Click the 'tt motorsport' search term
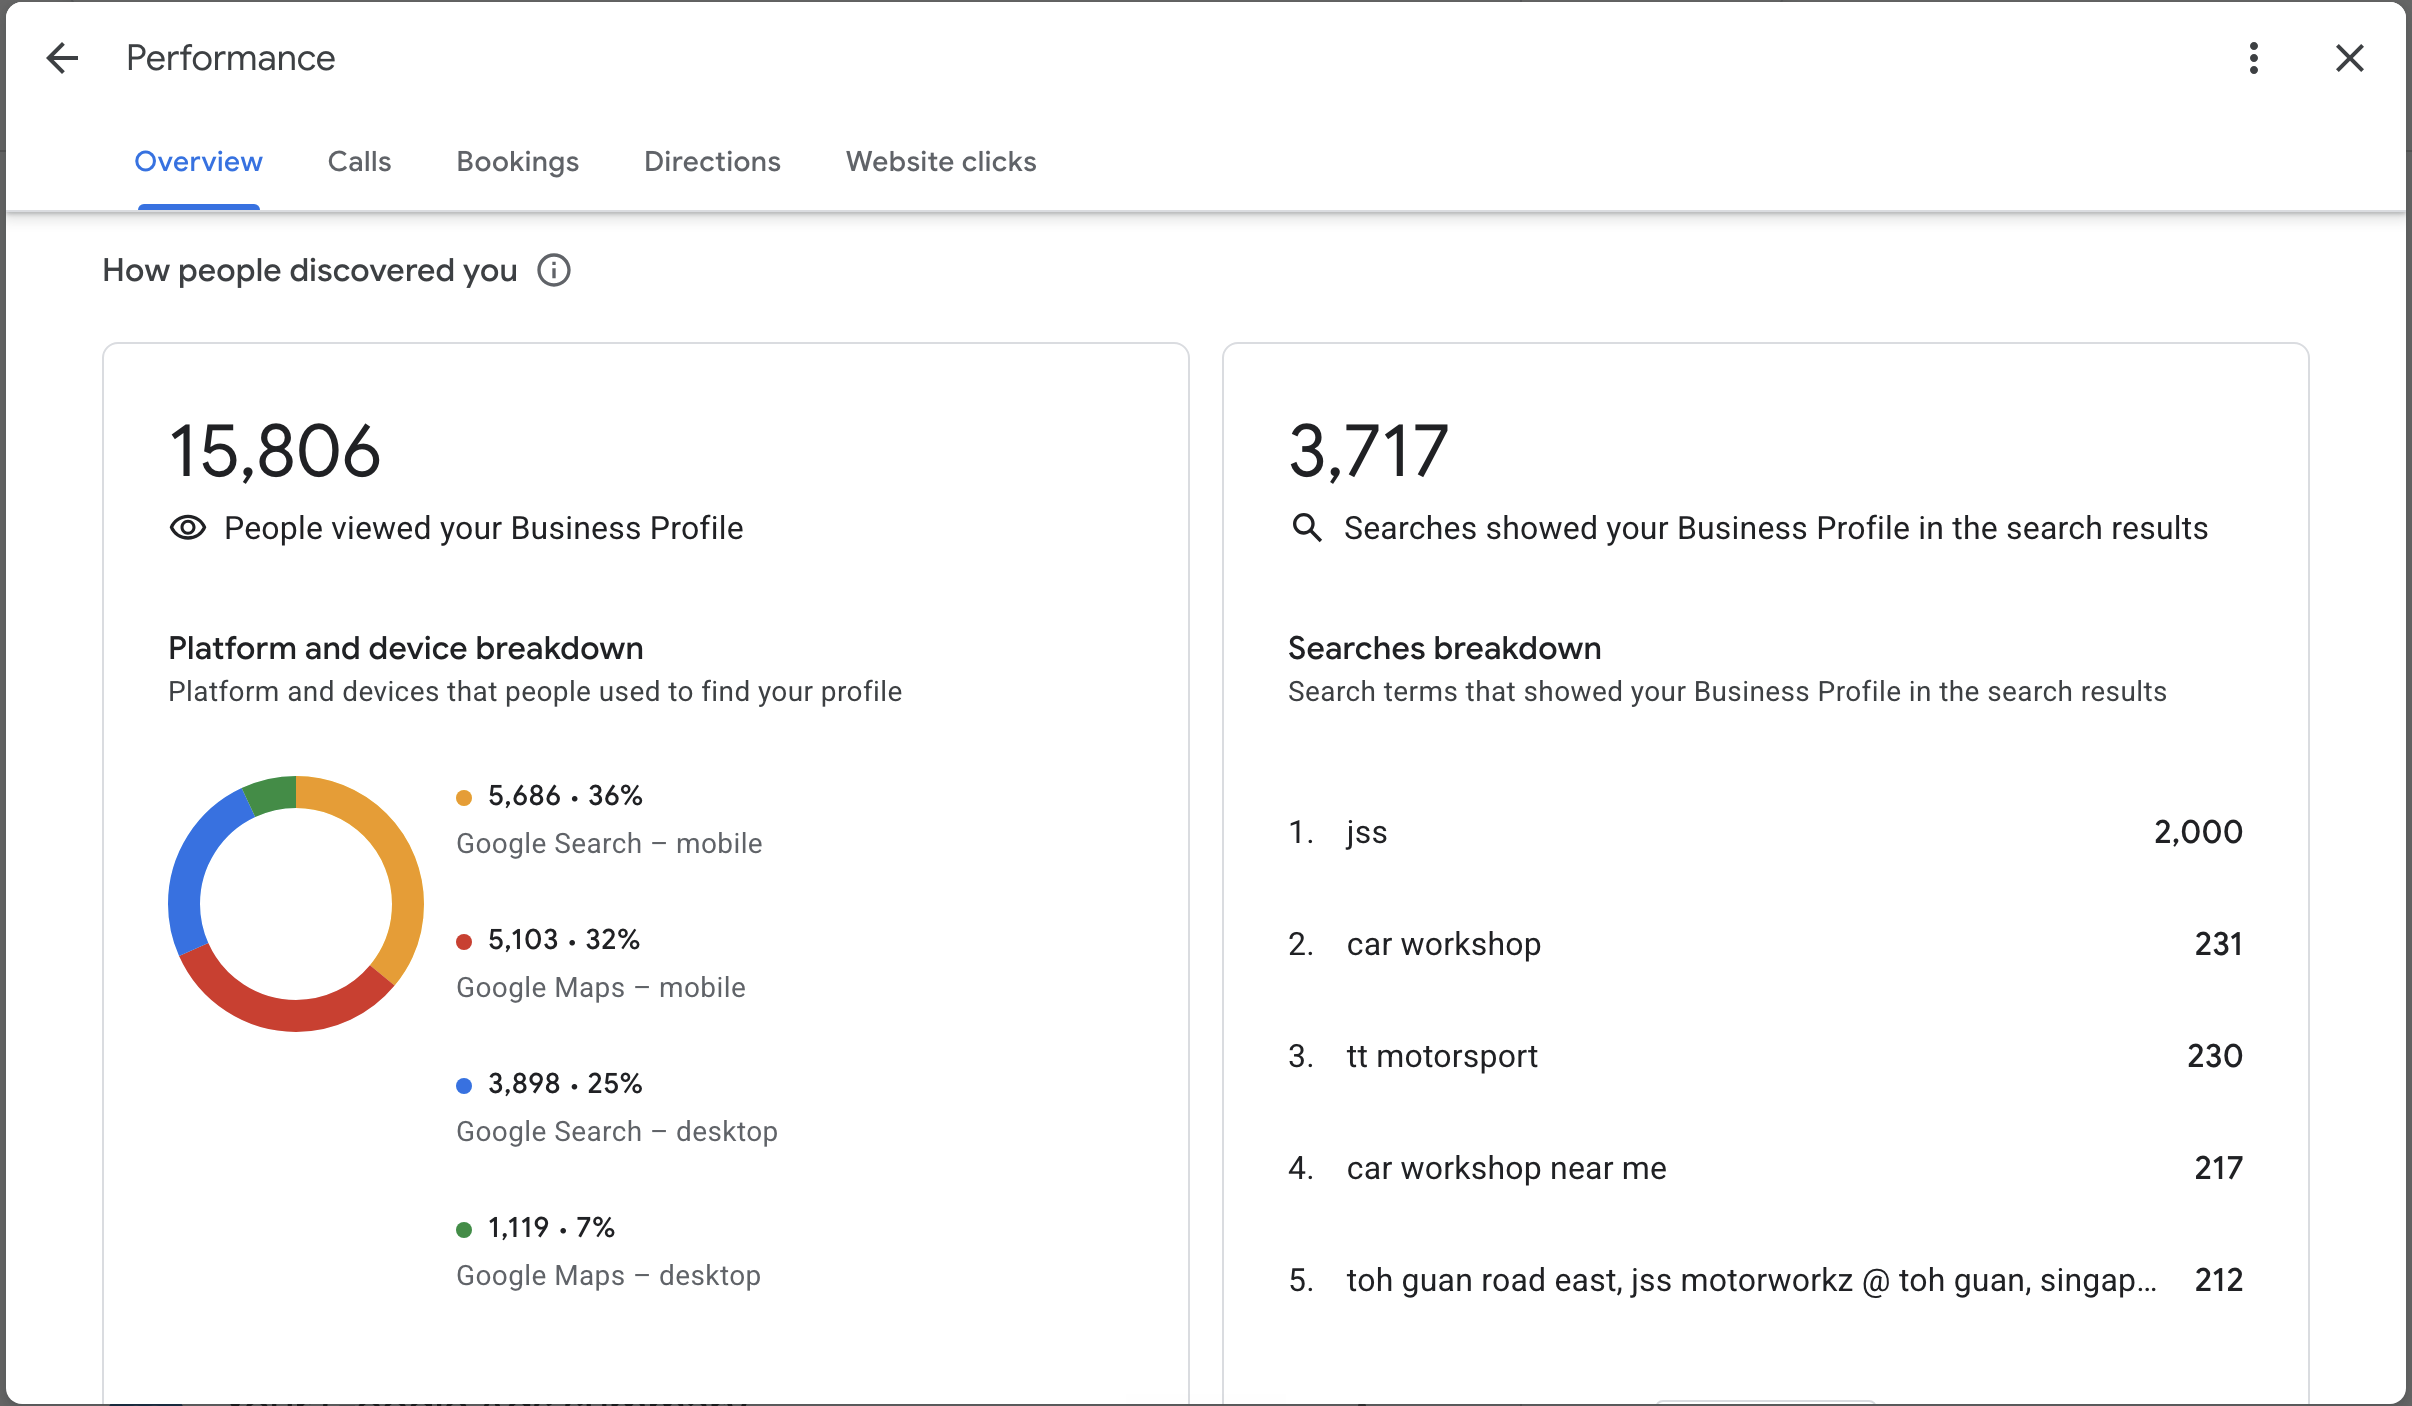This screenshot has height=1406, width=2412. coord(1442,1056)
